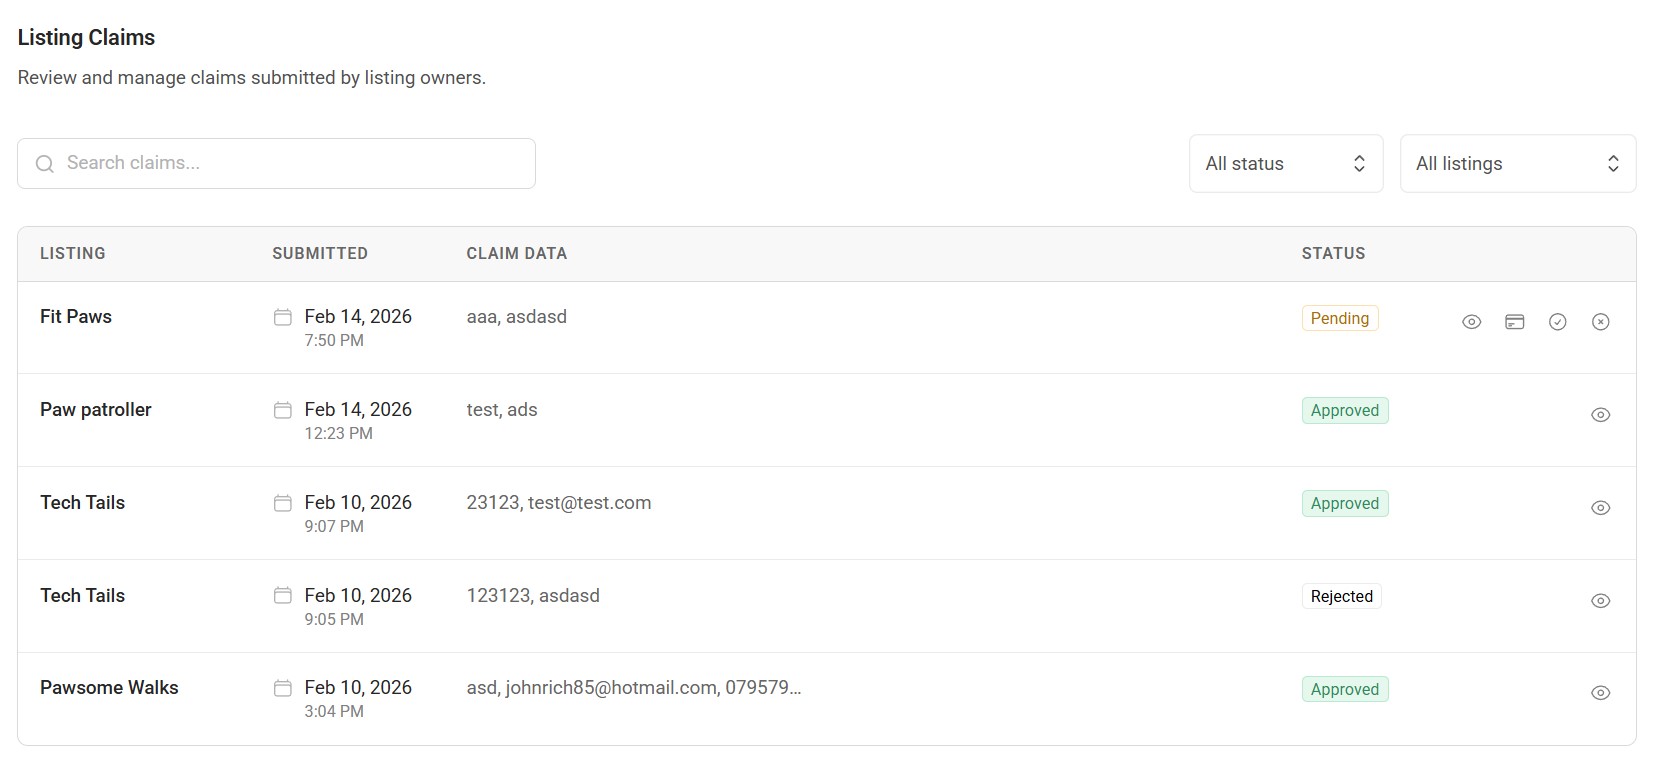Click the eye icon for Pawsome Walks

tap(1600, 693)
